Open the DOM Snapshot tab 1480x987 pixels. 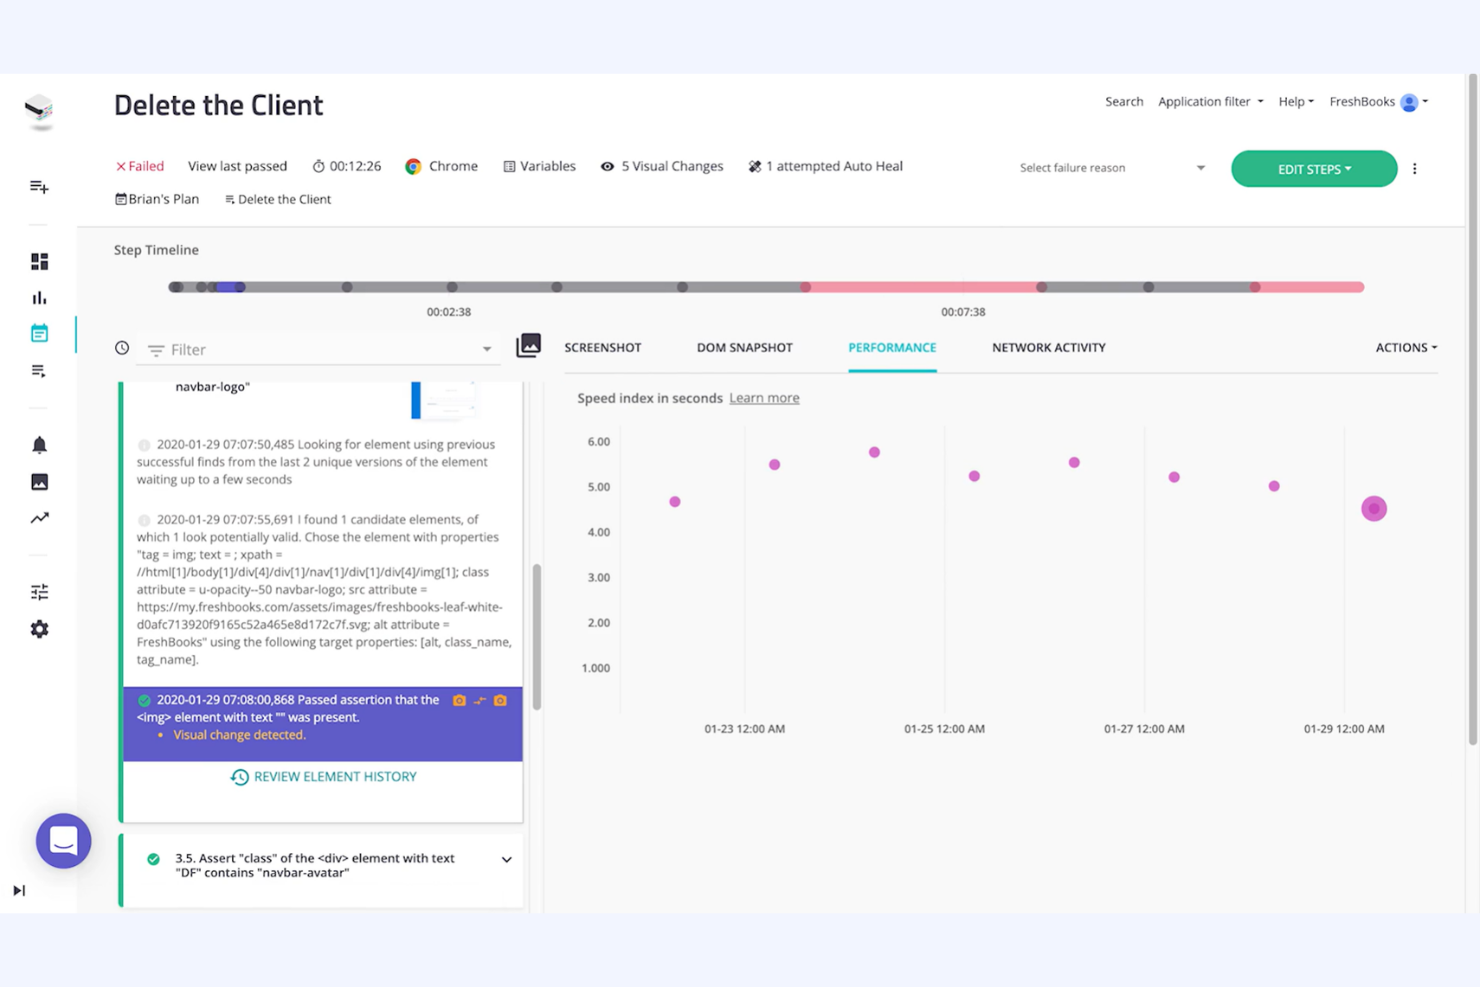coord(744,347)
